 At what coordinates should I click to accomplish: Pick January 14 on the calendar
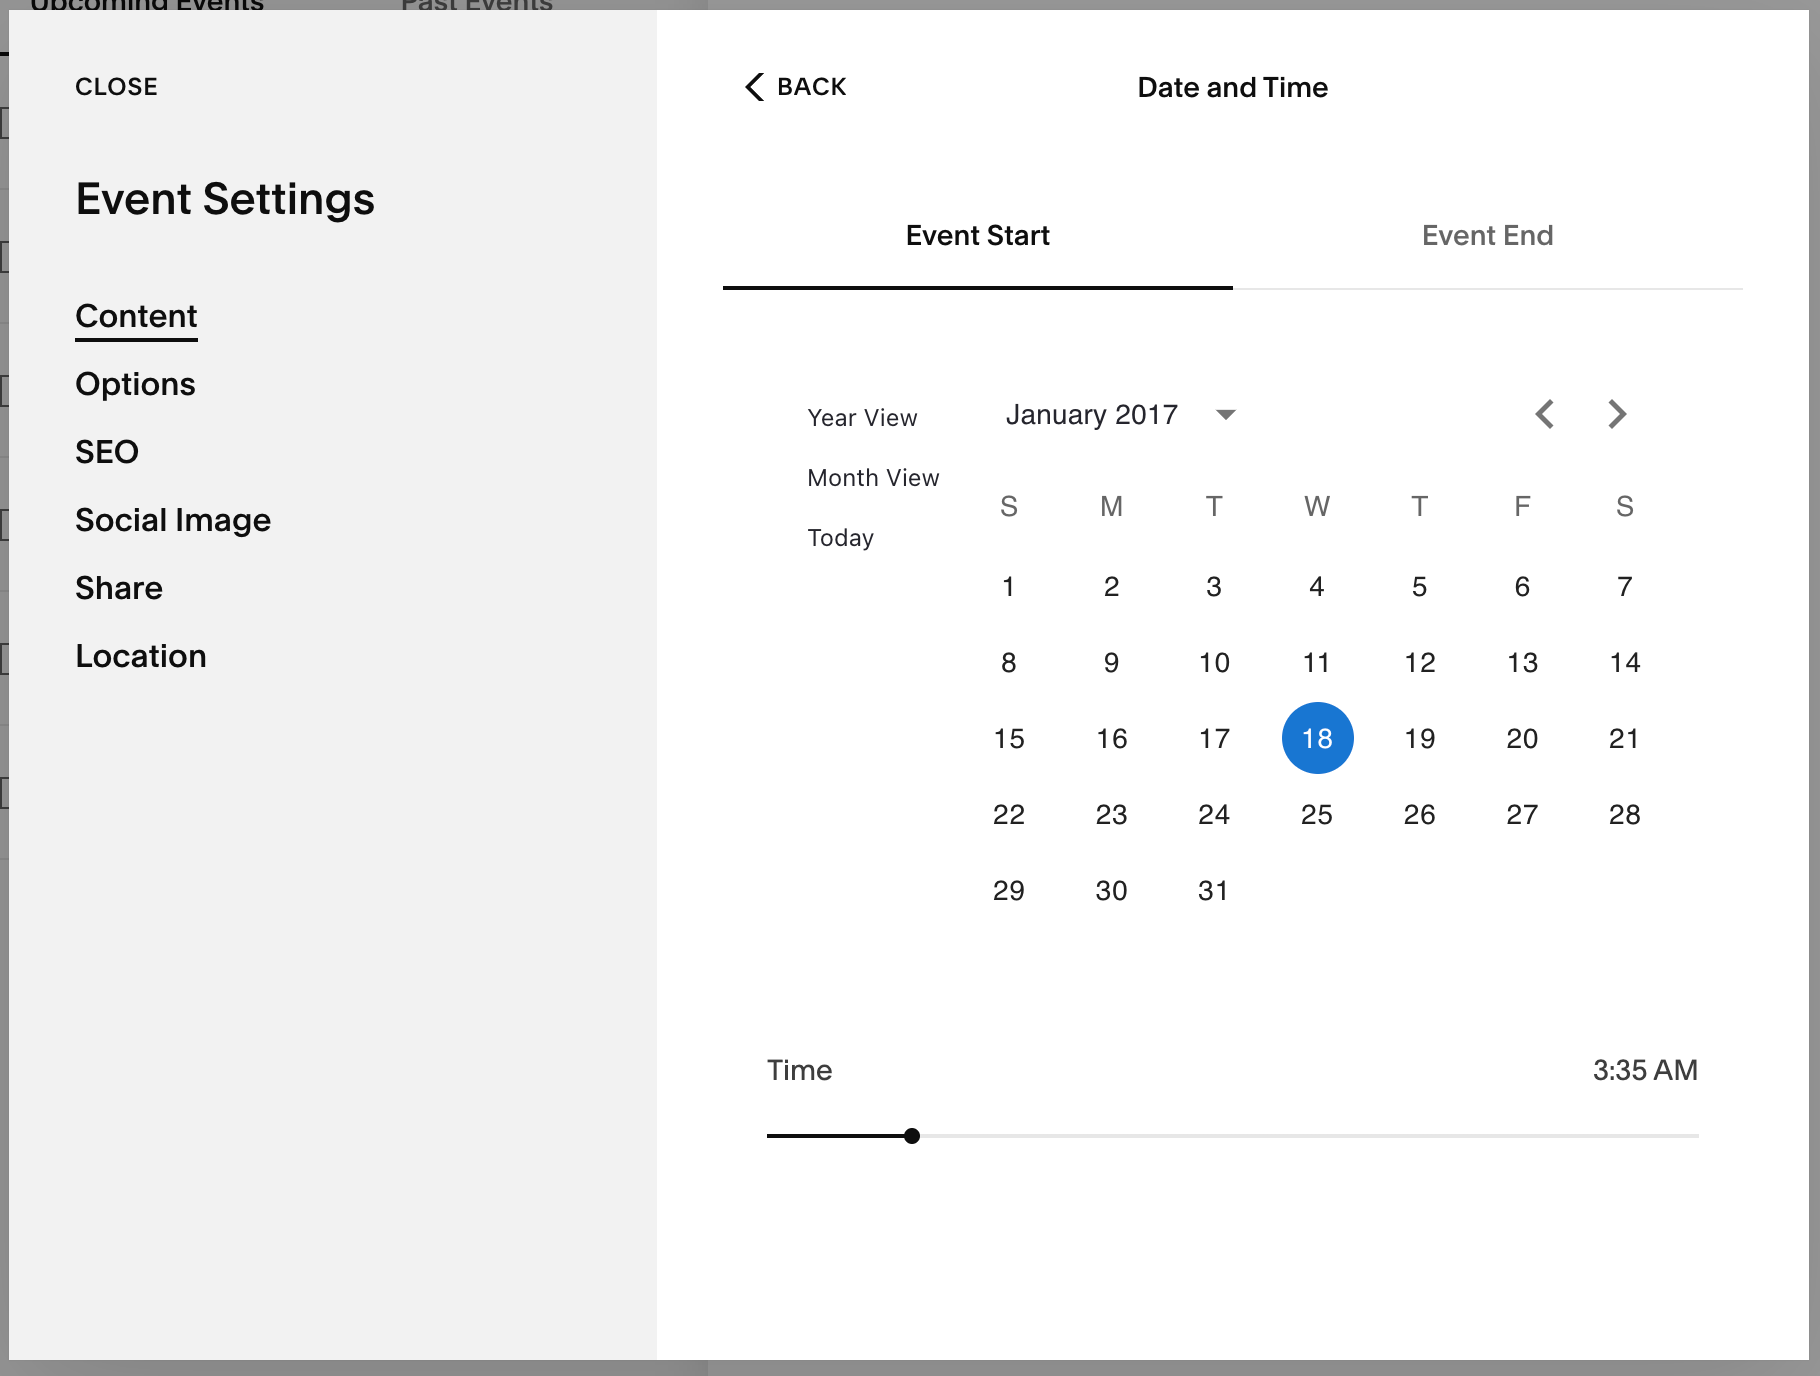[x=1625, y=662]
